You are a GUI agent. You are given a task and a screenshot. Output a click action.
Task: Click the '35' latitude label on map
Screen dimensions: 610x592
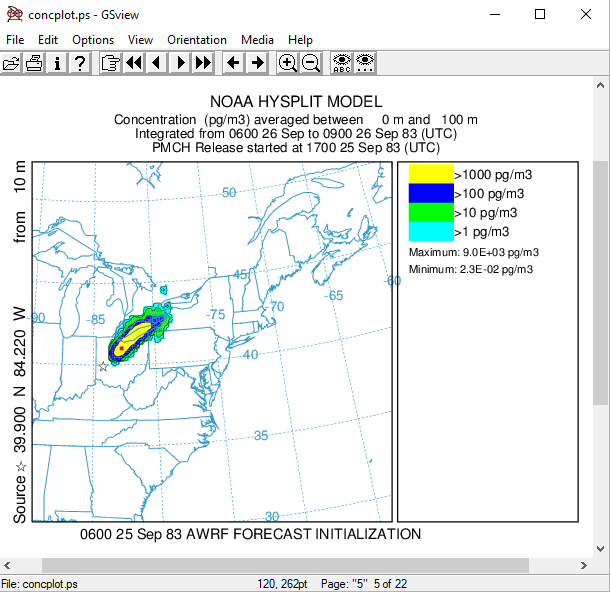tap(261, 435)
